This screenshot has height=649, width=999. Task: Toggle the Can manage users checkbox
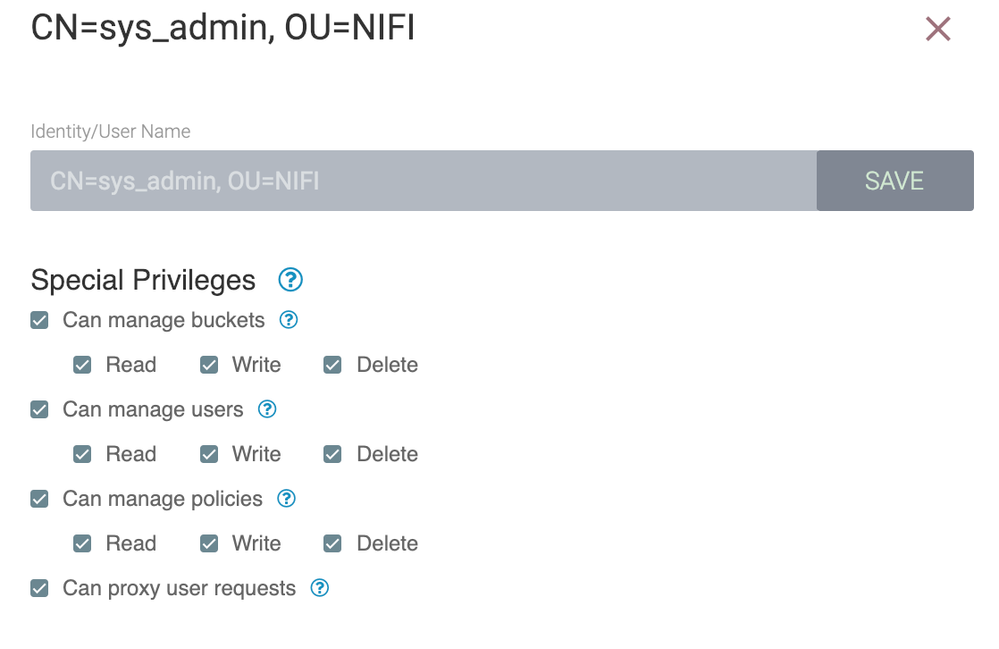coord(39,409)
